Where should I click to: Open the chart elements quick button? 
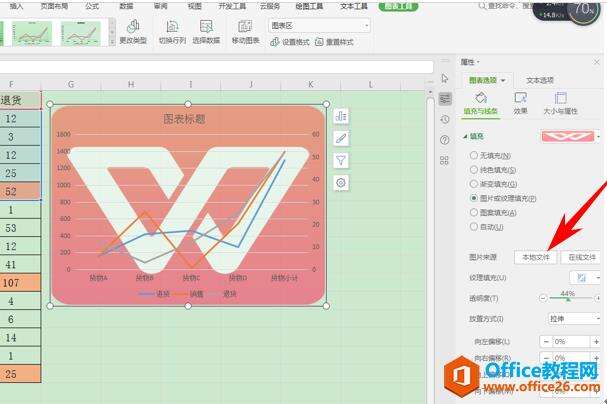pos(341,116)
